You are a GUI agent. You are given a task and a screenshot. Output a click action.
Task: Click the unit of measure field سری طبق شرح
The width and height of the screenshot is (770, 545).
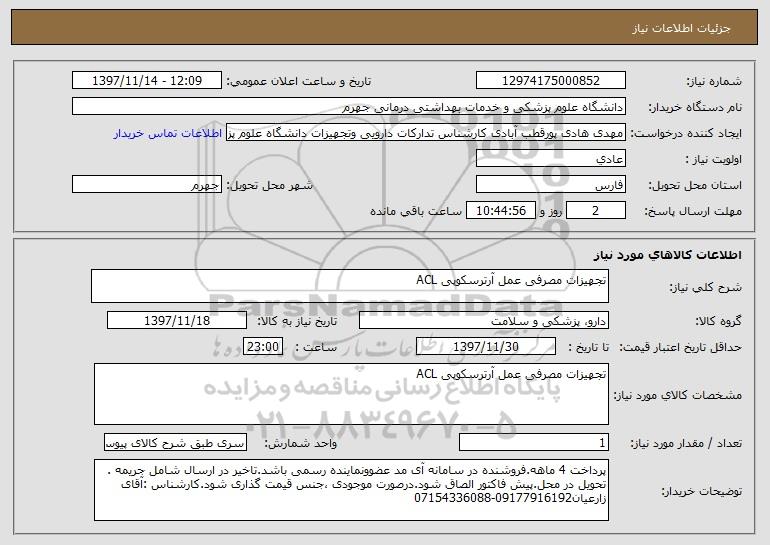pos(175,443)
